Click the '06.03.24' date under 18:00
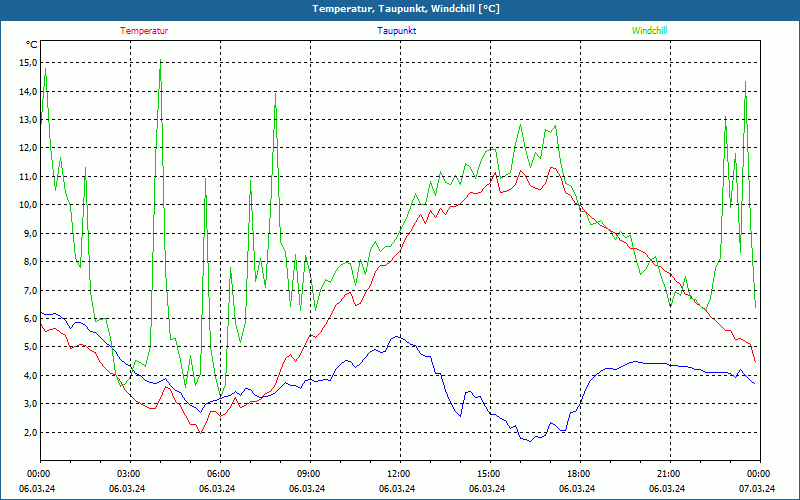This screenshot has height=500, width=800. (x=577, y=488)
